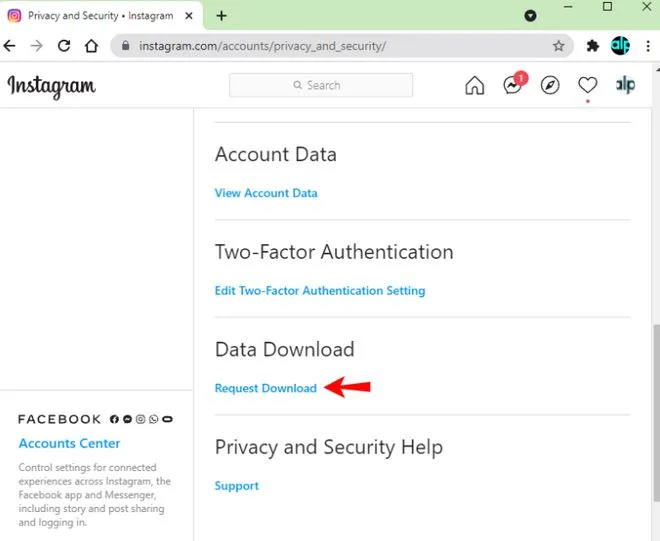Reload the page with refresh icon

[64, 45]
